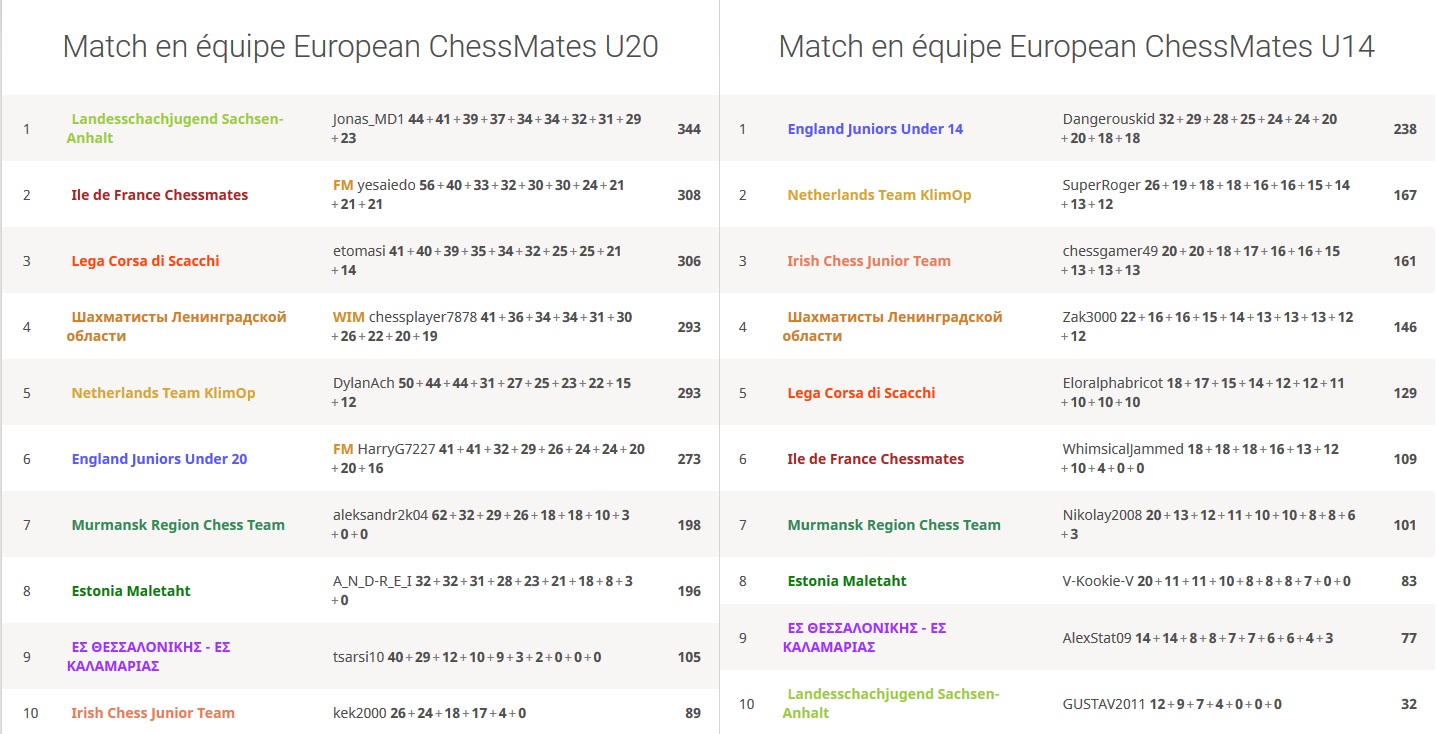Screen dimensions: 1436x734
Task: Open England Juniors Under 20 team
Action: pos(159,459)
